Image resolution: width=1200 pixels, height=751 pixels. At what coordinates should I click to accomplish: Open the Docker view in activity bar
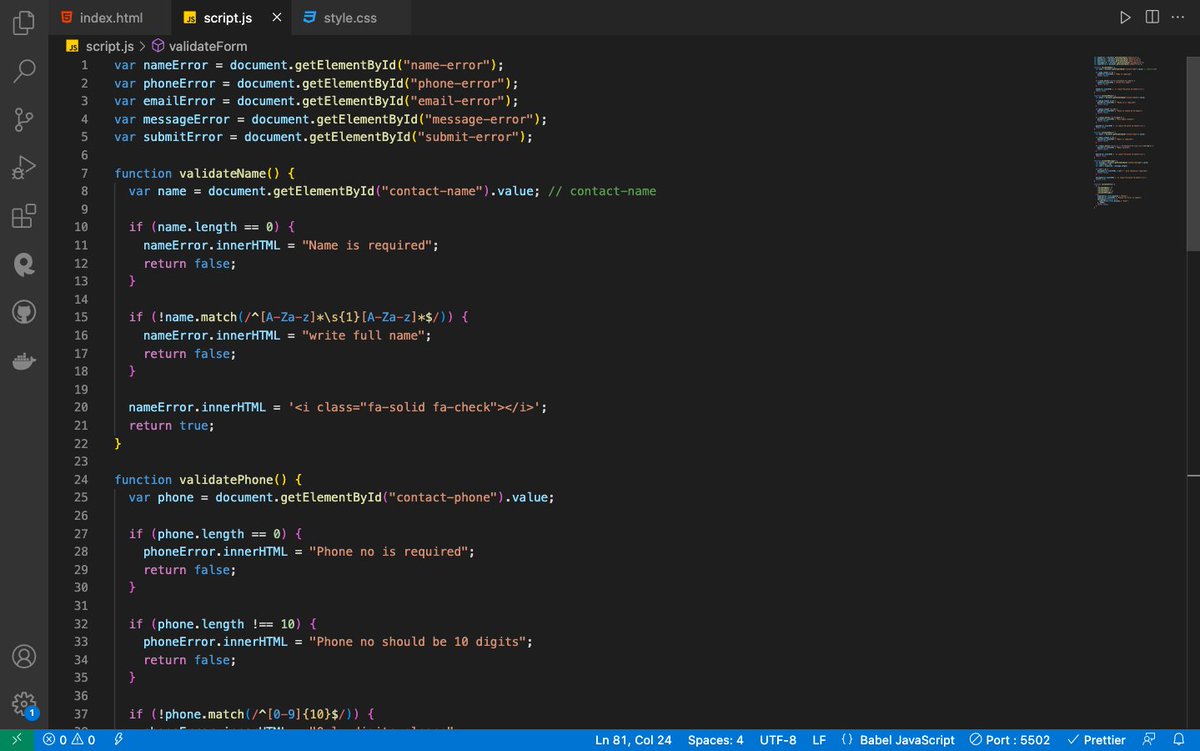(24, 361)
